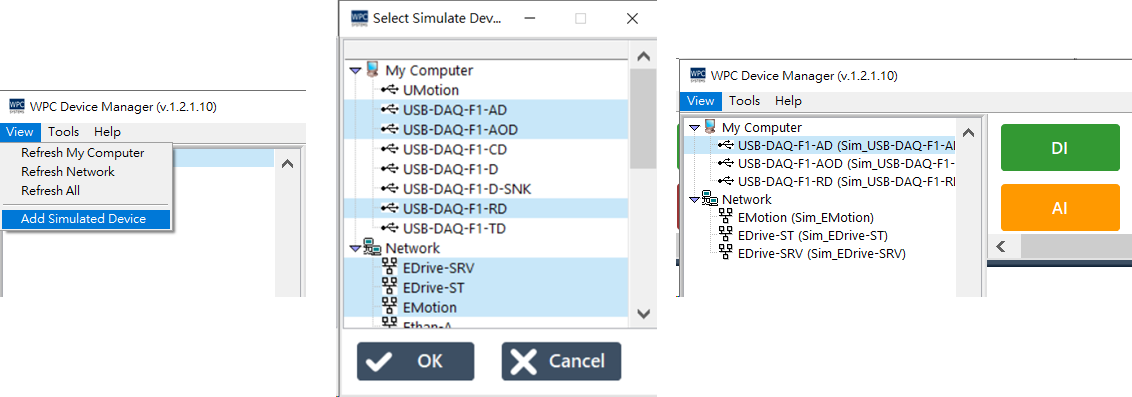Collapse My Computer node in Select Simulate Device dialog
This screenshot has width=1132, height=397.
(x=354, y=71)
